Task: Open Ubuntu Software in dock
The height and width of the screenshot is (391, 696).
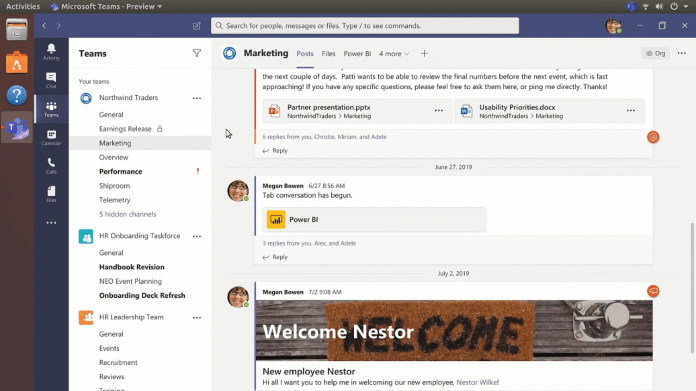Action: tap(16, 63)
